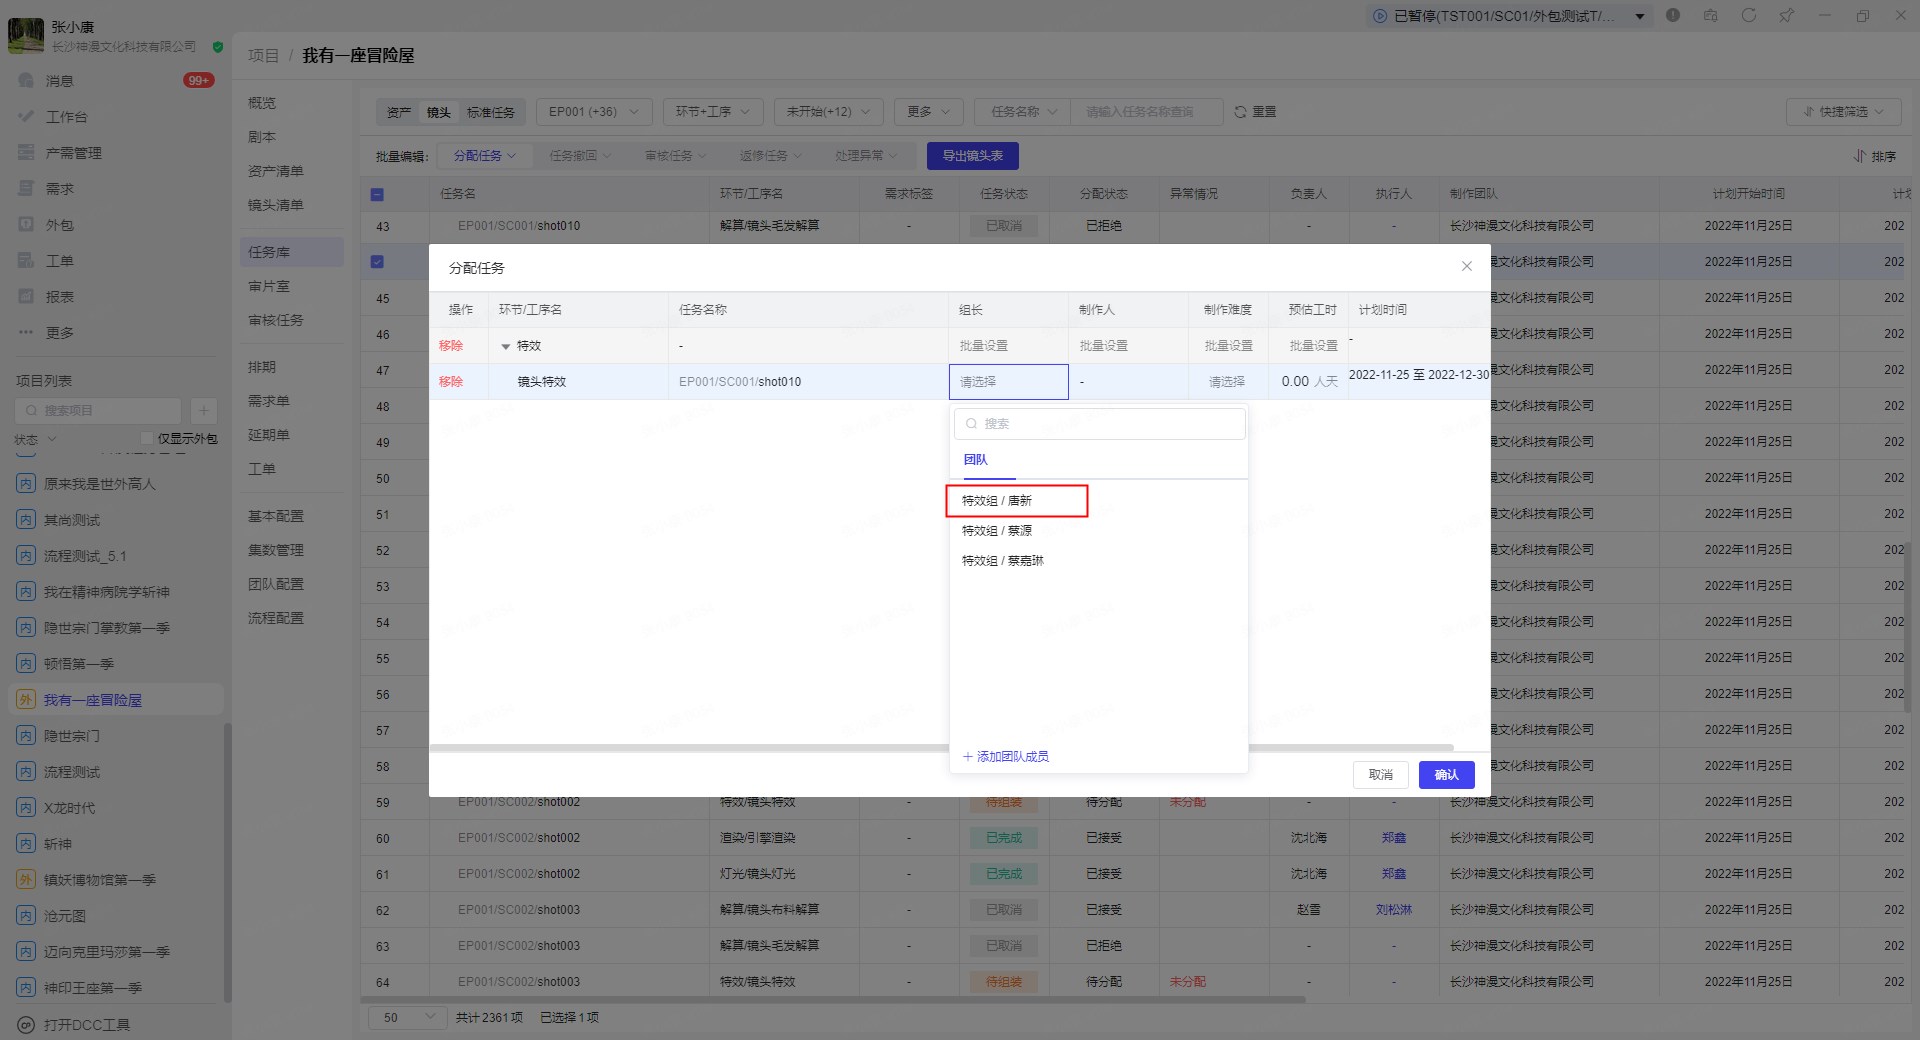Click the search icon in dropdown
1920x1040 pixels.
[x=971, y=424]
